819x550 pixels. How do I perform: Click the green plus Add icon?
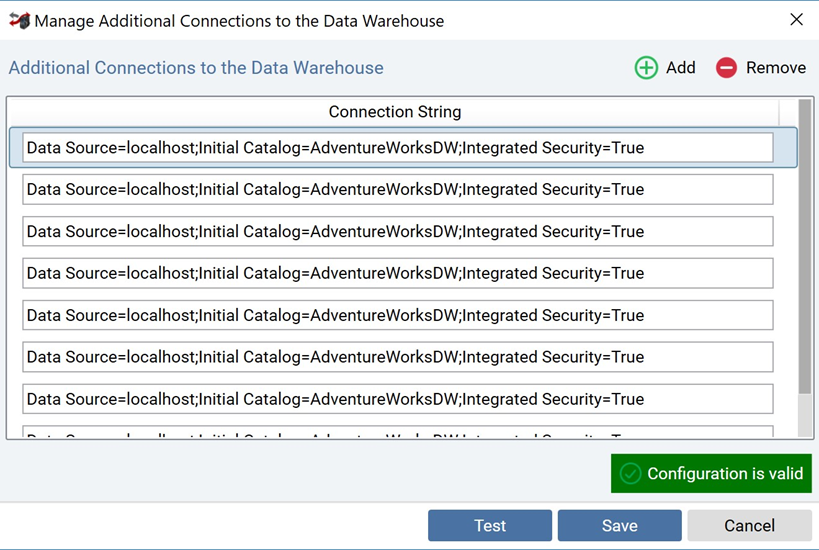646,68
